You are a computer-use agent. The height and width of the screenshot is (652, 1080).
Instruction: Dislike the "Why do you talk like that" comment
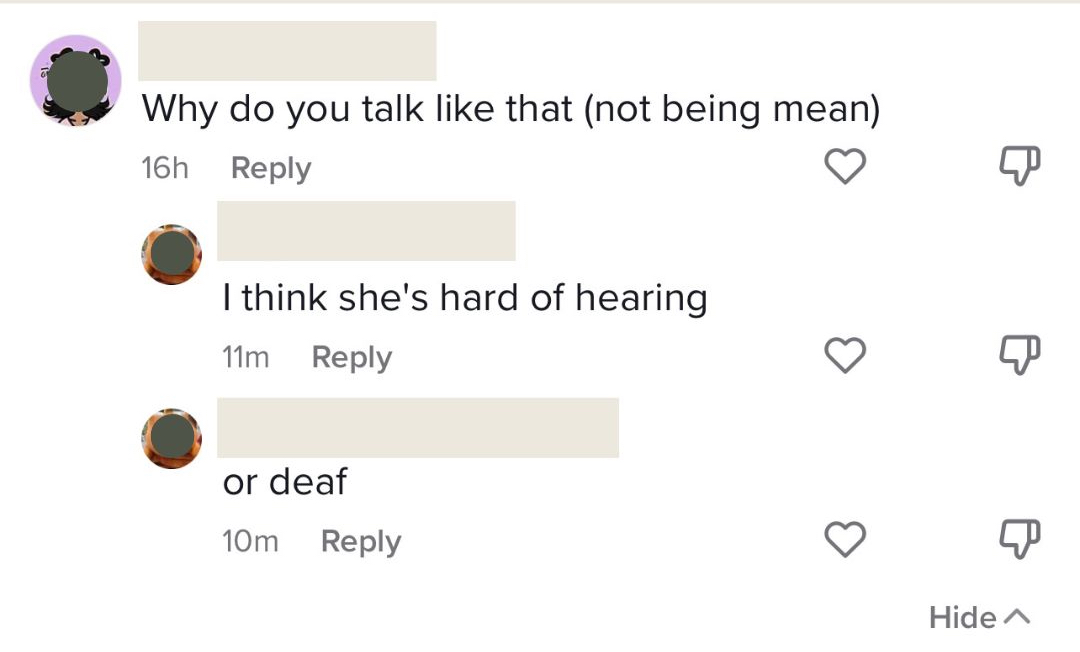1020,167
